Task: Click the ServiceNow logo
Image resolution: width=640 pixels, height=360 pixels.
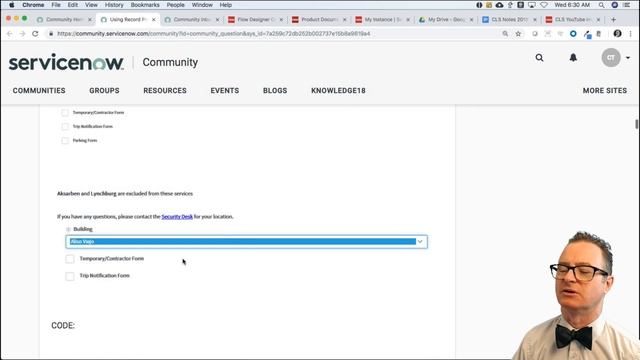Action: pyautogui.click(x=66, y=62)
